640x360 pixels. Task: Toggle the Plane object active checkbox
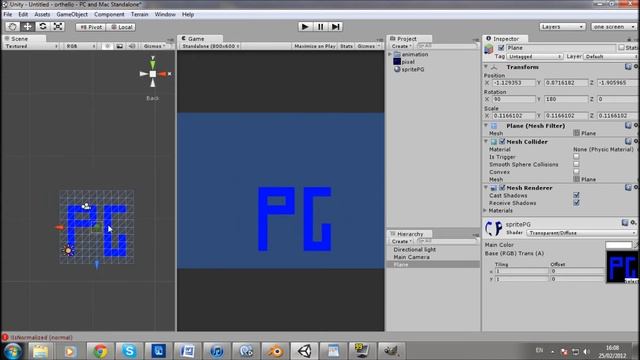(501, 48)
